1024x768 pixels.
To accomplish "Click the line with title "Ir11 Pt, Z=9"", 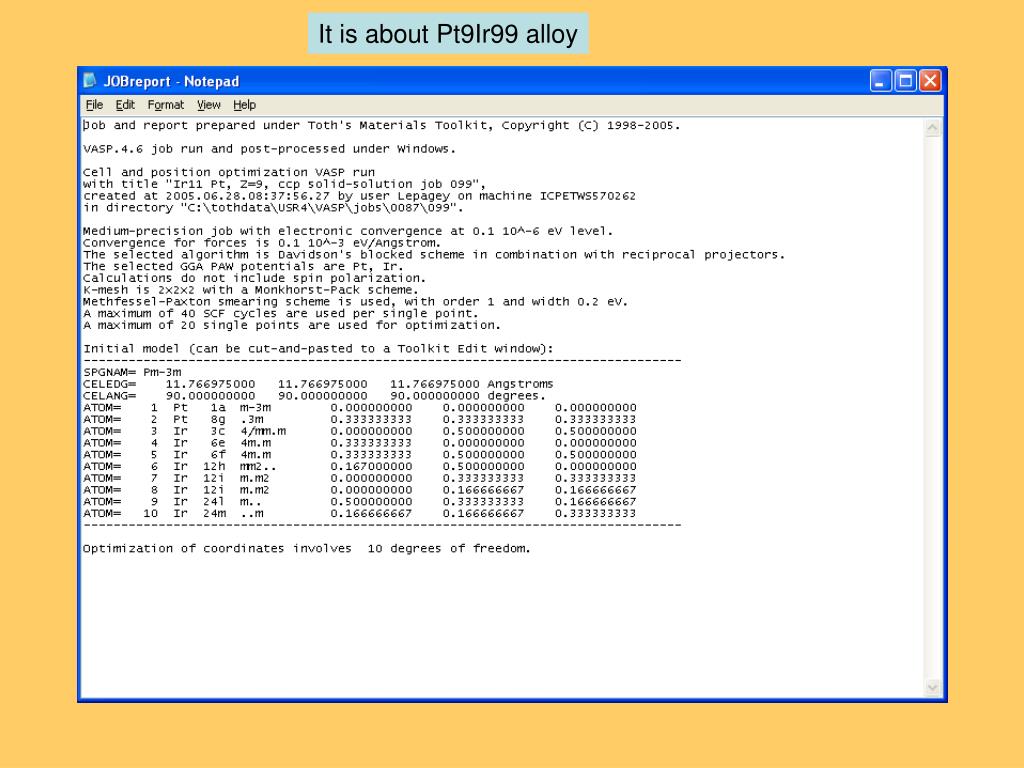I will pos(284,184).
